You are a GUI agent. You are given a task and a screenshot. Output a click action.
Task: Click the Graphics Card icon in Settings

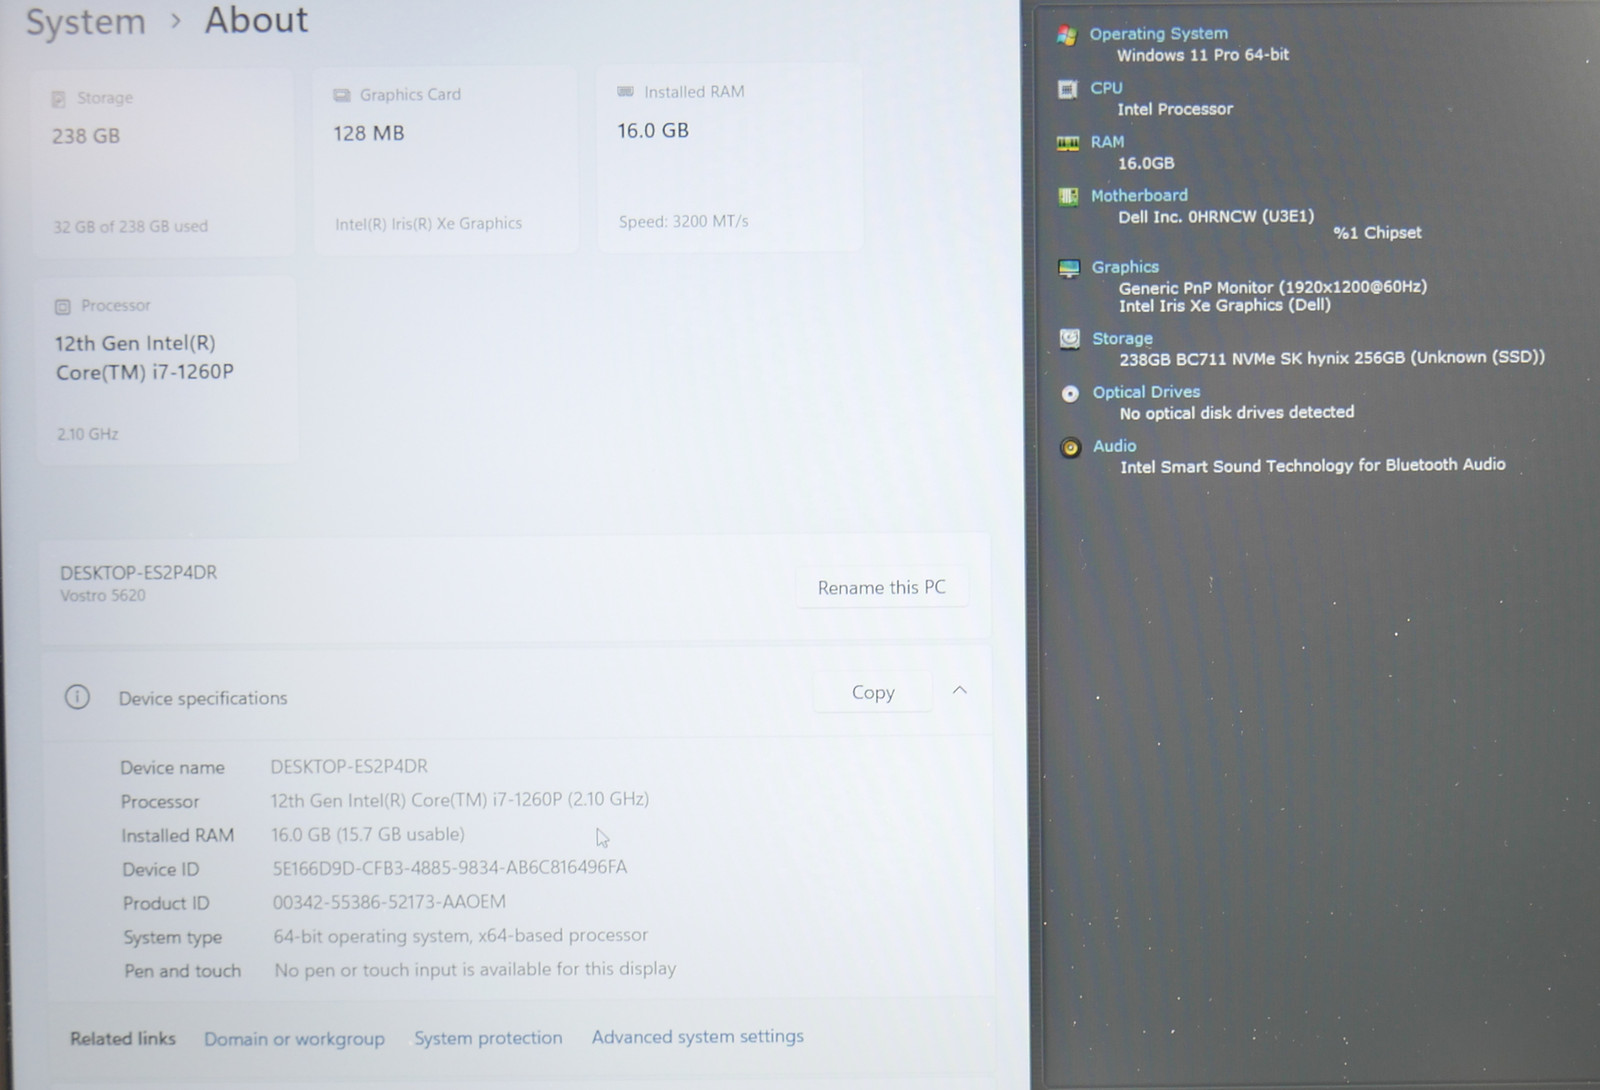point(341,95)
